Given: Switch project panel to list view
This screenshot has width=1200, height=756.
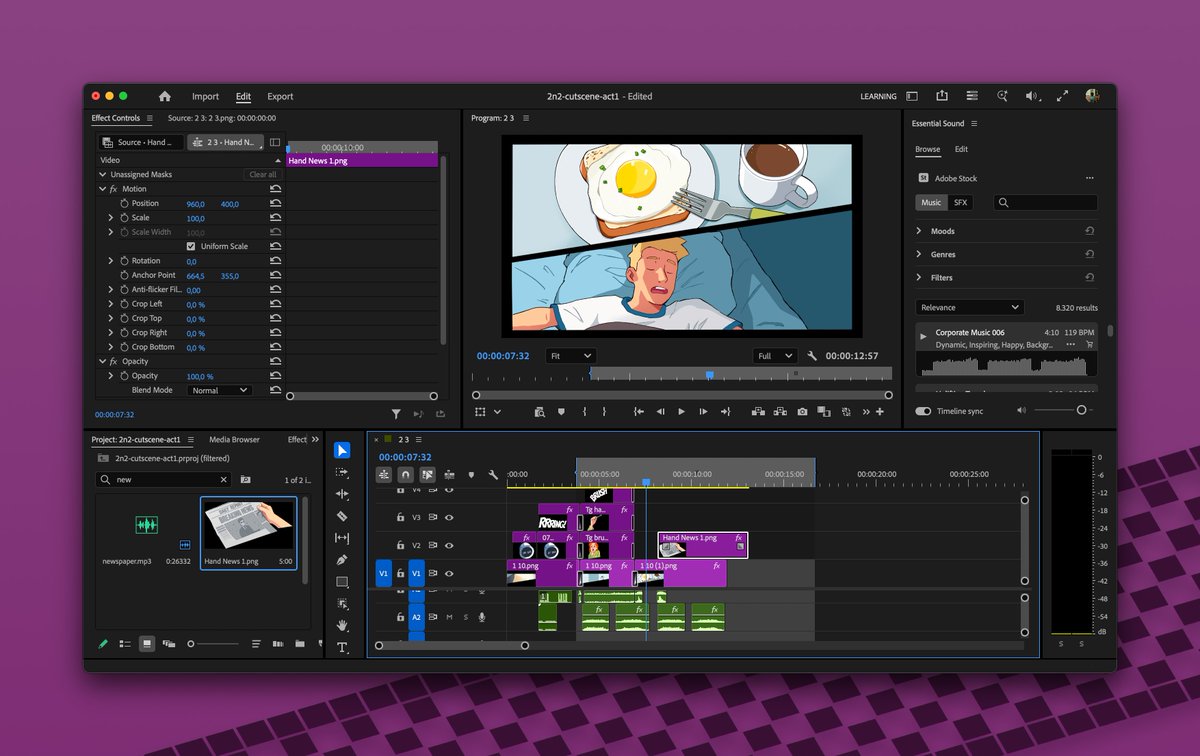Looking at the screenshot, I should point(125,644).
